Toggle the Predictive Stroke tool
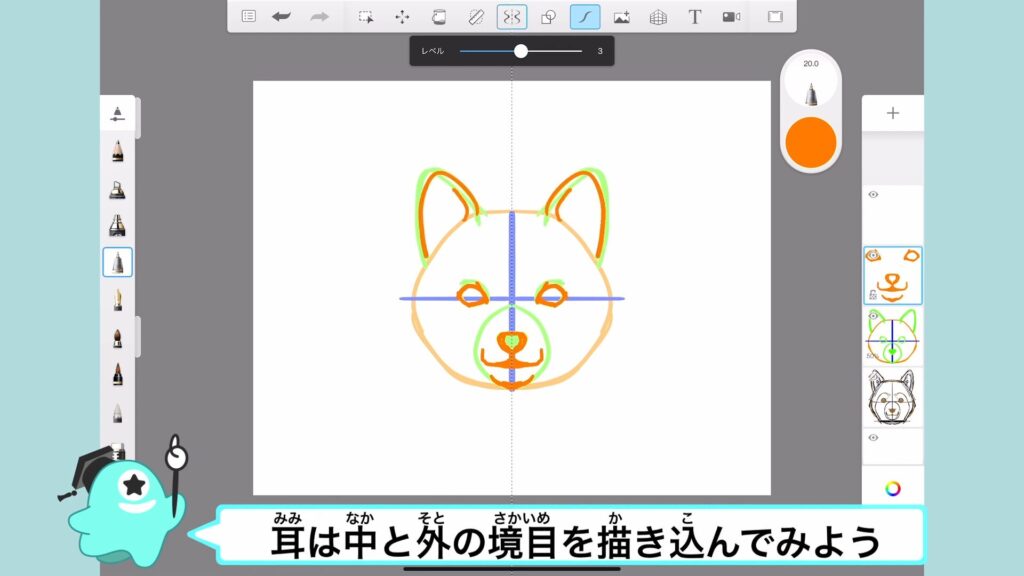The width and height of the screenshot is (1024, 576). tap(585, 16)
